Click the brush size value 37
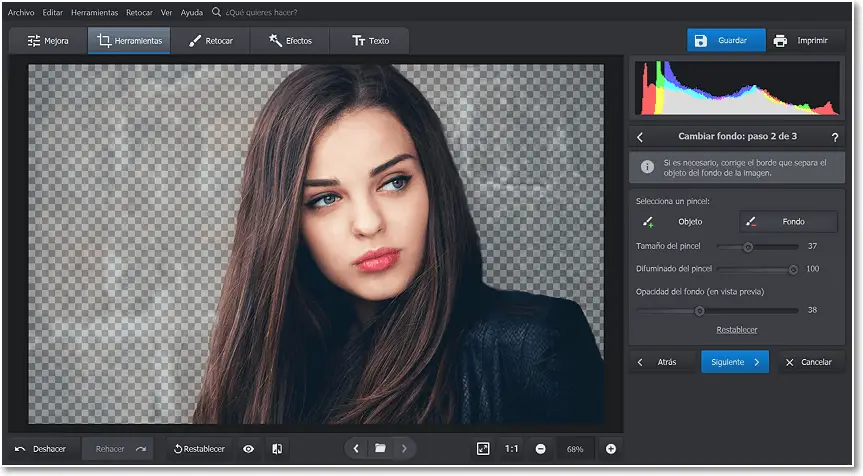 [812, 246]
